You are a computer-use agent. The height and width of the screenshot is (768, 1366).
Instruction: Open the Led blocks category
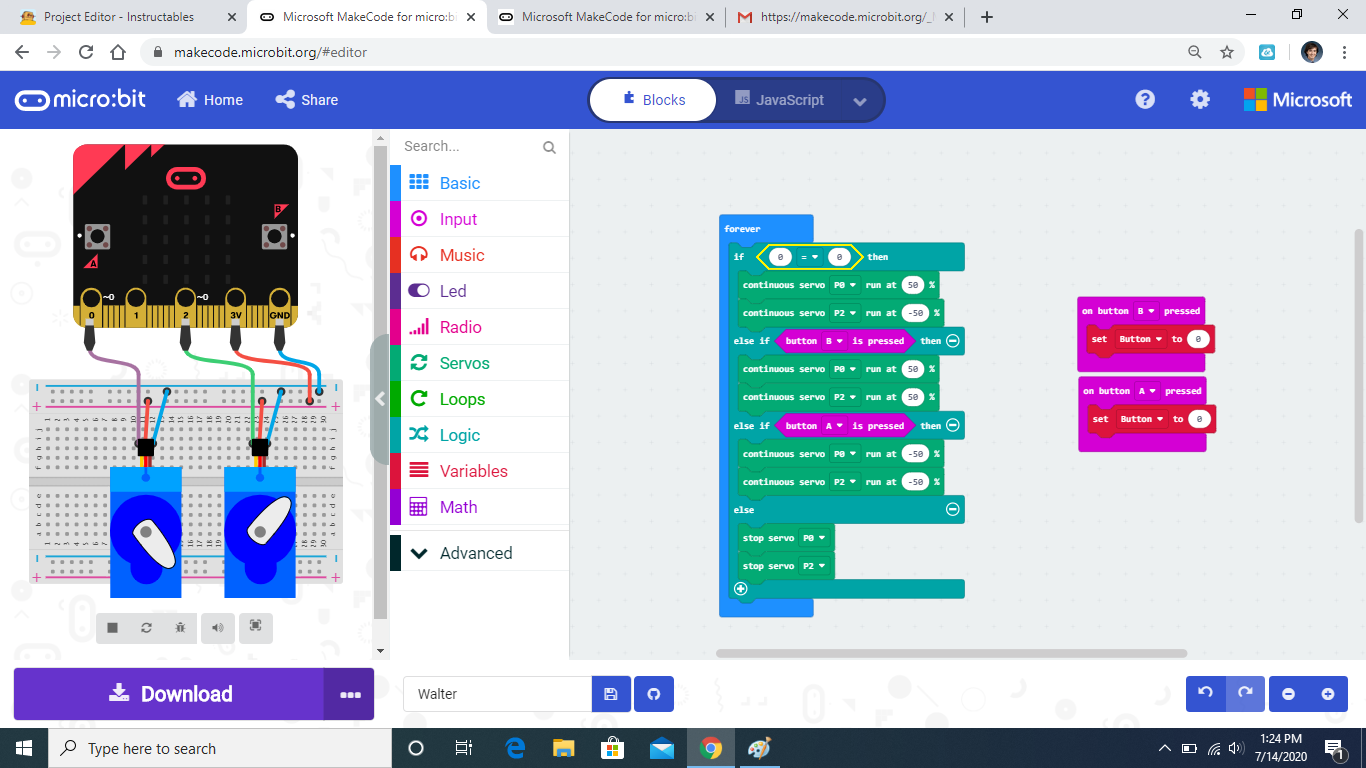click(480, 291)
